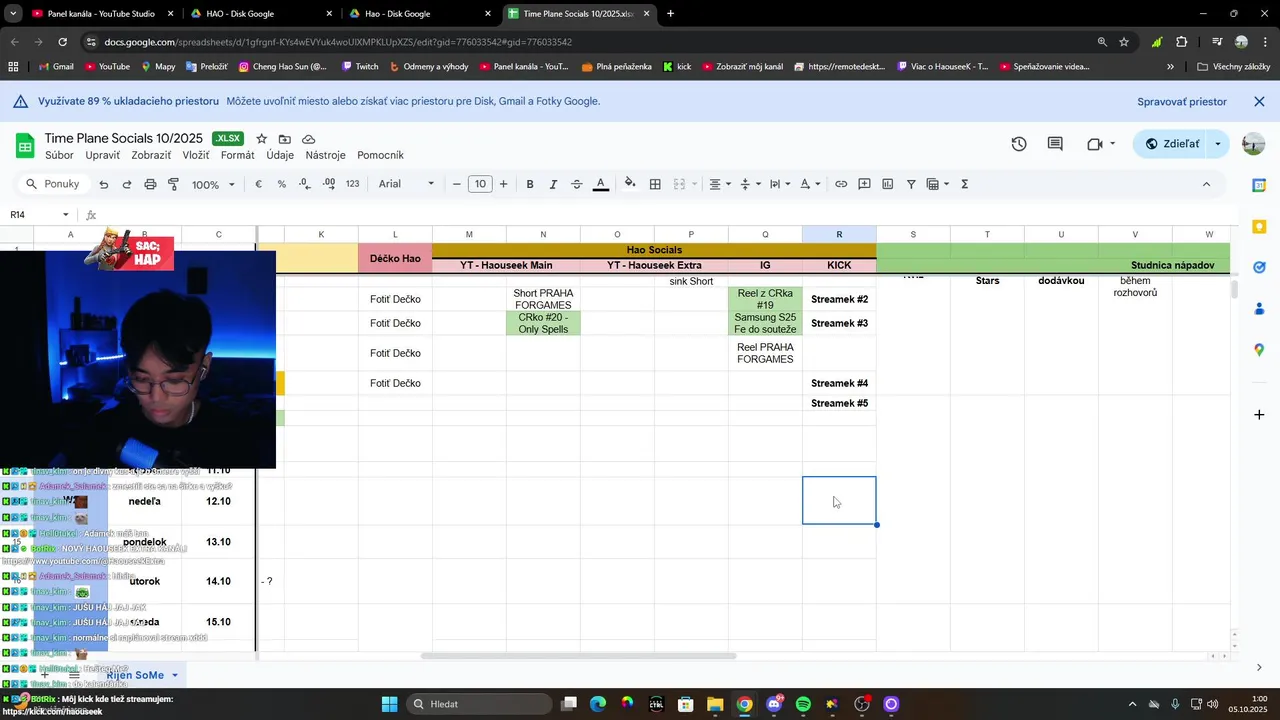The width and height of the screenshot is (1280, 720).
Task: Open the Súbor menu
Action: click(59, 155)
